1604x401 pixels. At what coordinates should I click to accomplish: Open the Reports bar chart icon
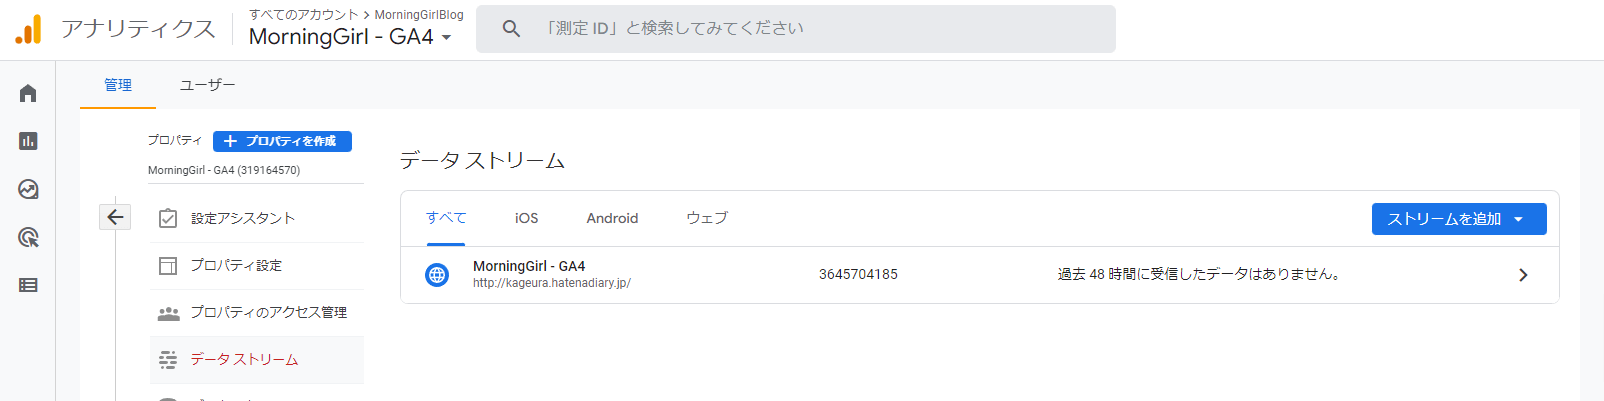click(28, 141)
